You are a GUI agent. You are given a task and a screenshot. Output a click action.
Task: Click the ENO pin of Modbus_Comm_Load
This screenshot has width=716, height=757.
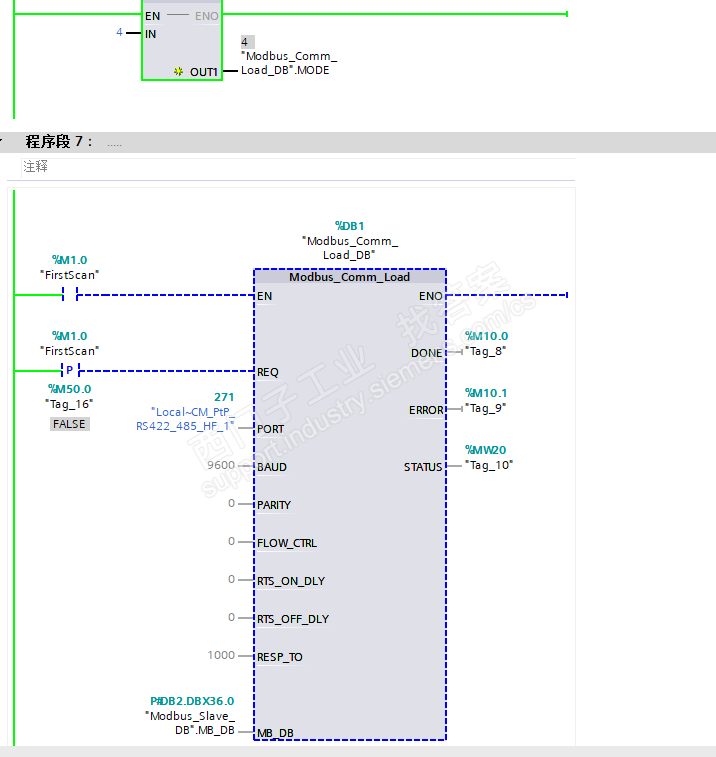(431, 296)
